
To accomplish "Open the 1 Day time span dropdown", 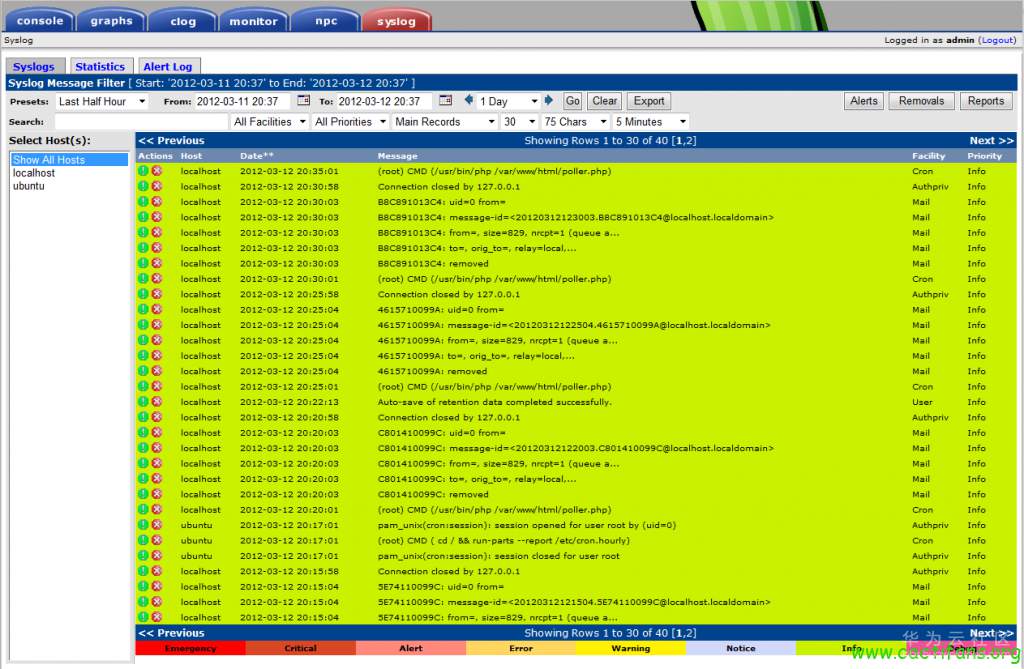I will [508, 101].
